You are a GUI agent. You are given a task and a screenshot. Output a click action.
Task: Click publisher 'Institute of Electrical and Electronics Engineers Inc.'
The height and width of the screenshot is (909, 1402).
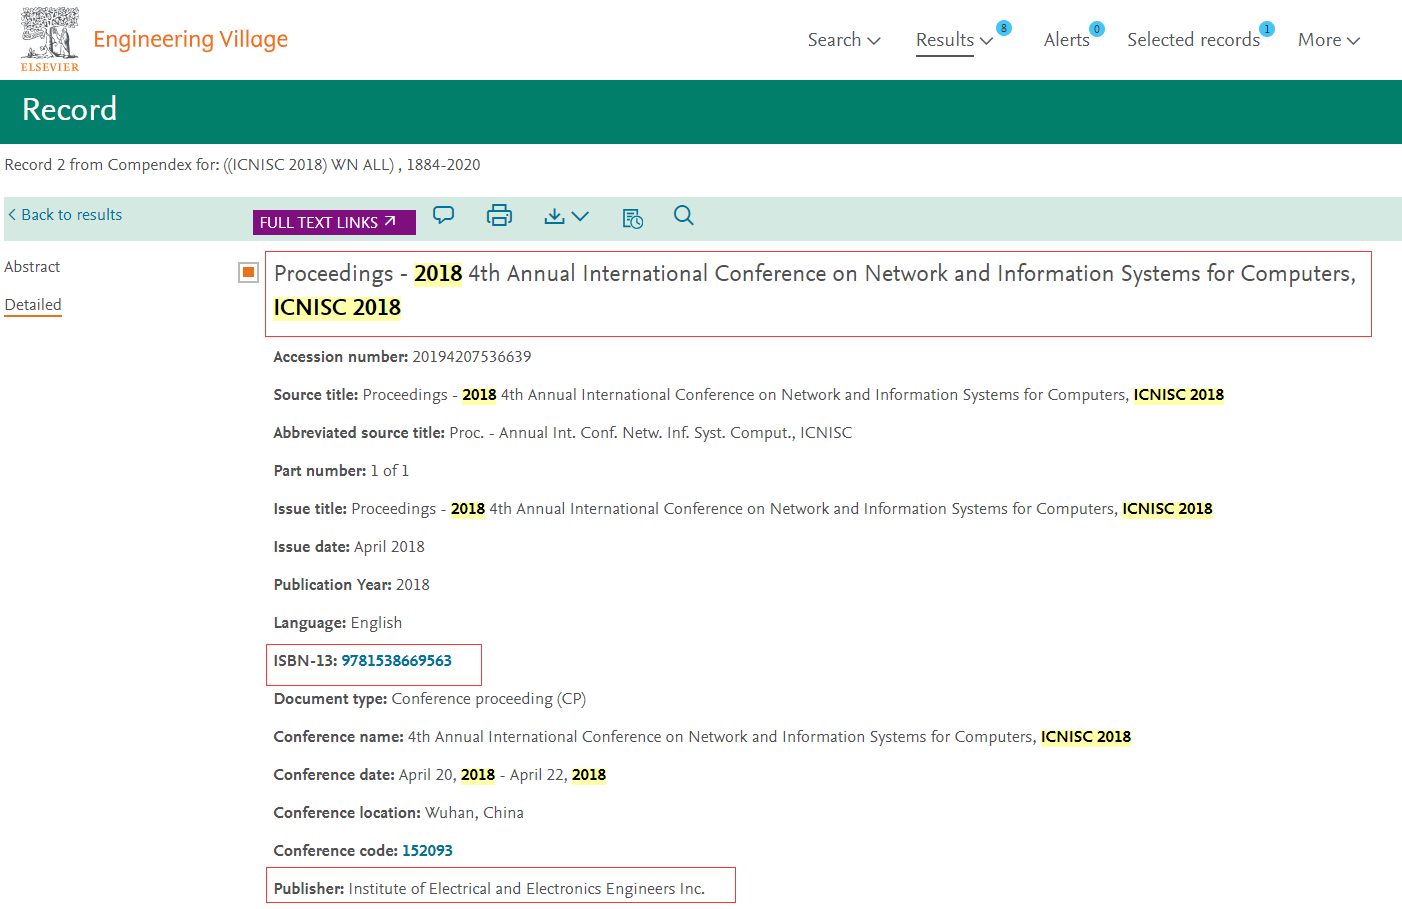527,889
